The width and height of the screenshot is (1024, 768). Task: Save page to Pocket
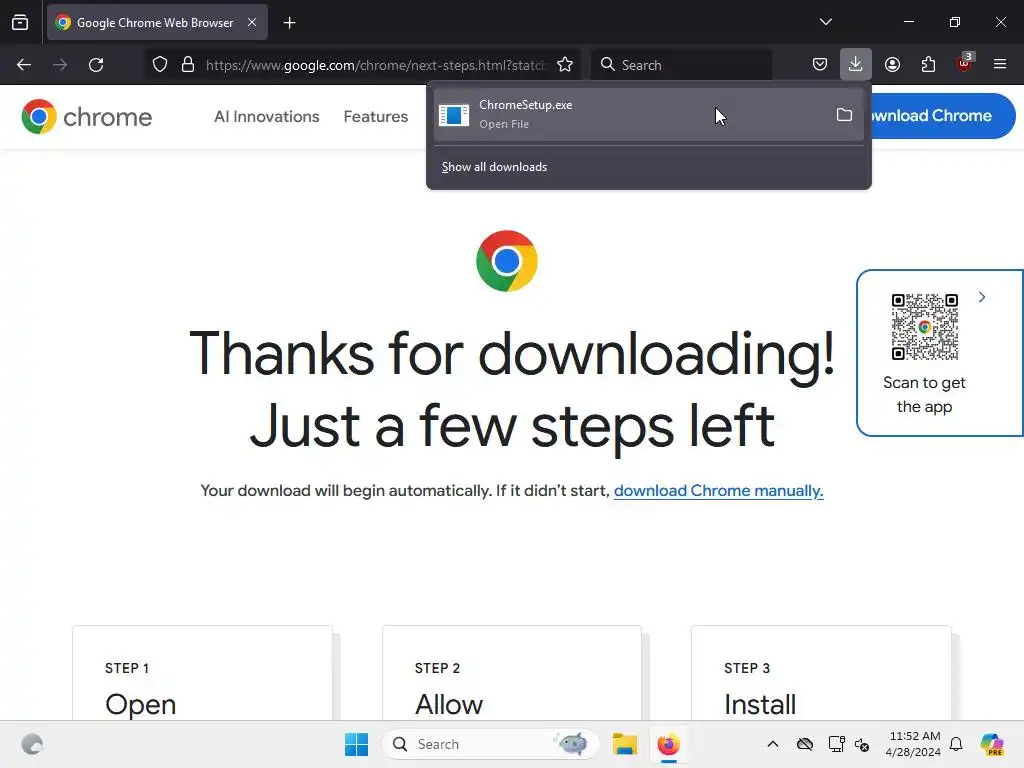click(x=820, y=65)
